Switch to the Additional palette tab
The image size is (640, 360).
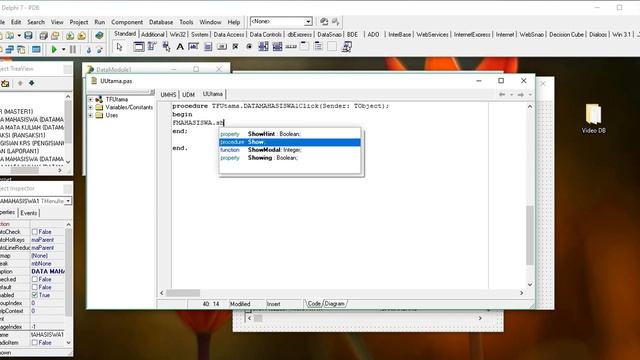(x=153, y=35)
